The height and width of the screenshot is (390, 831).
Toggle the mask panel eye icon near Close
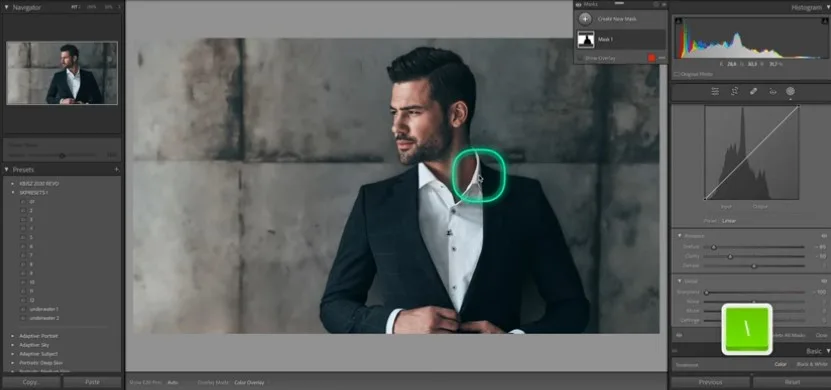679,335
